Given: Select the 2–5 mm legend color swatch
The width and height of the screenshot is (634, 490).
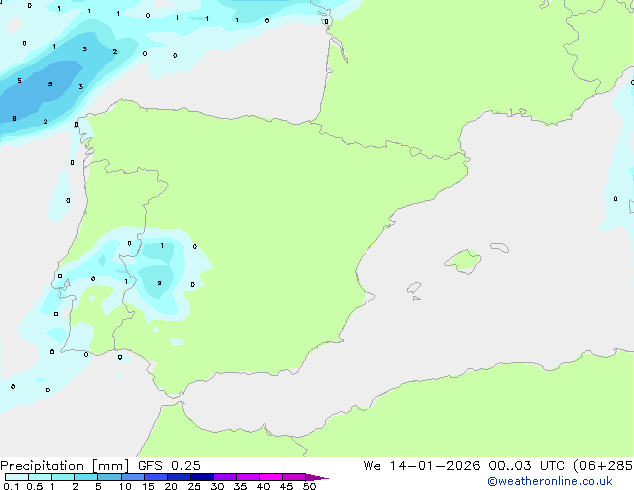Looking at the screenshot, I should click(x=86, y=477).
